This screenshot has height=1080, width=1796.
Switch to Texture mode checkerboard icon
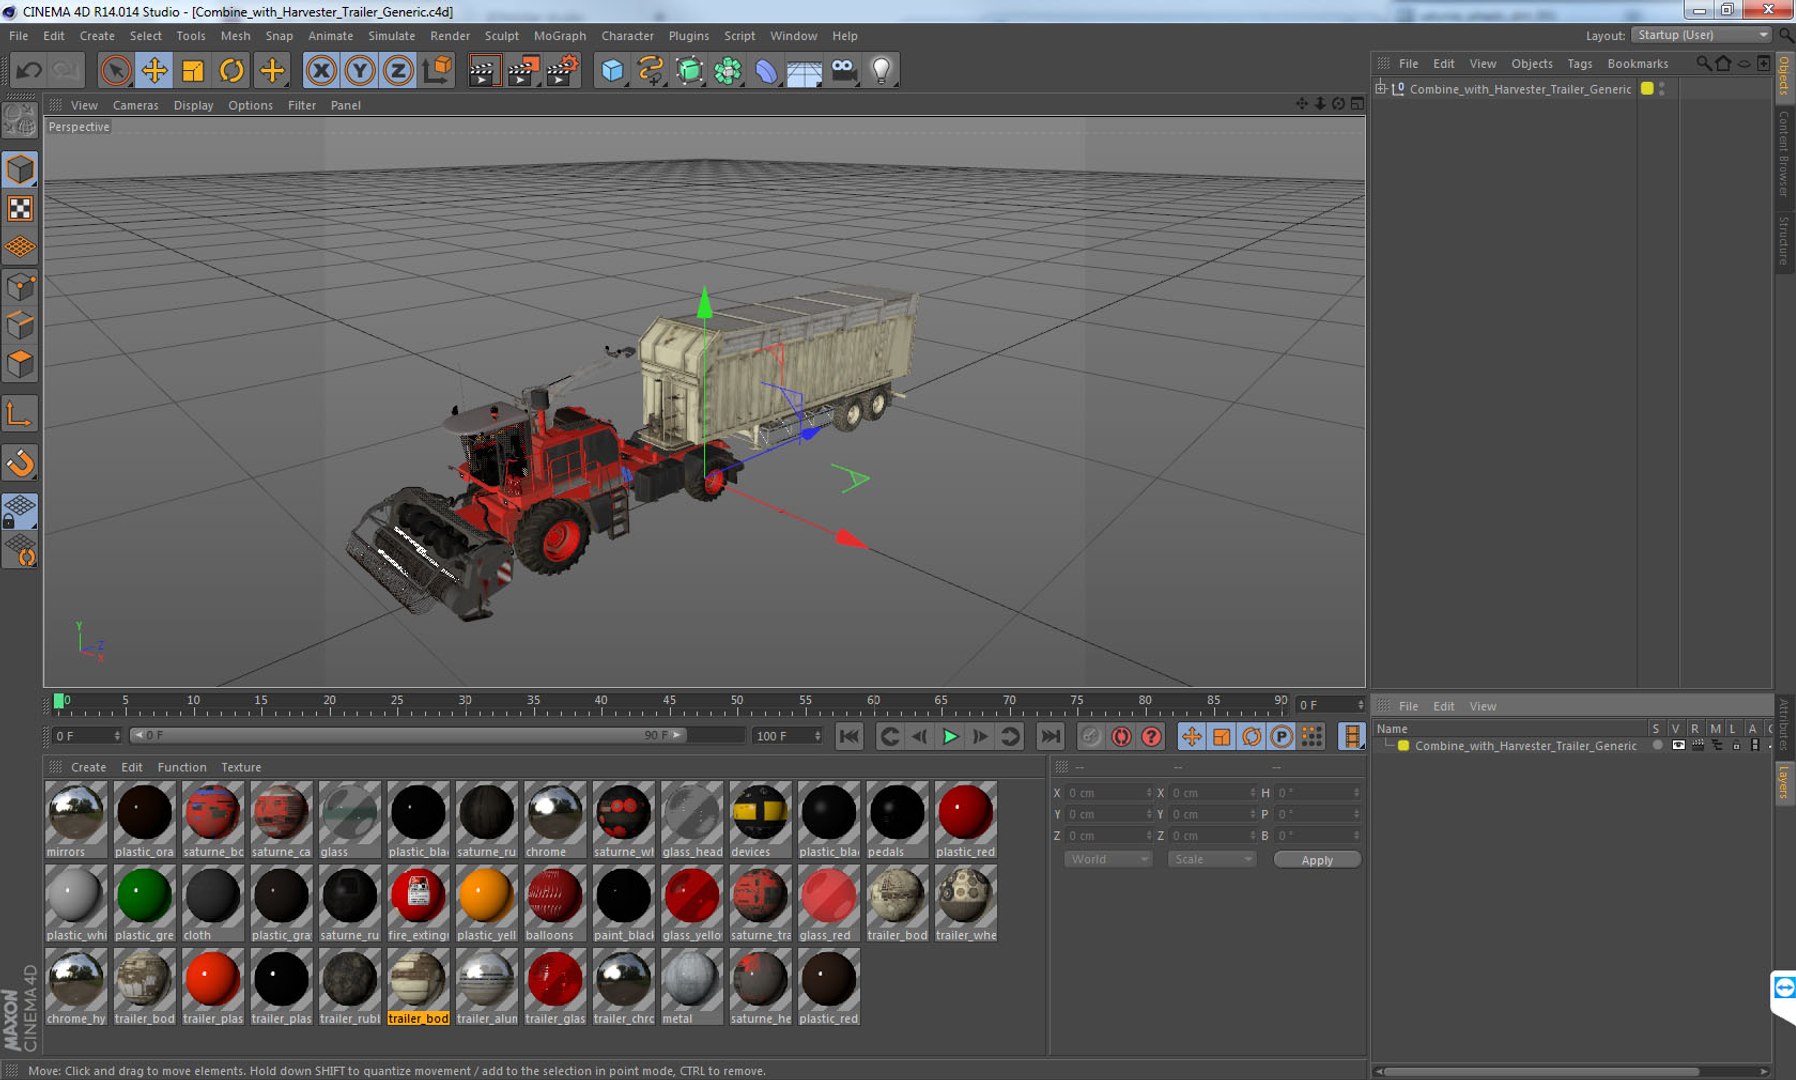coord(20,208)
